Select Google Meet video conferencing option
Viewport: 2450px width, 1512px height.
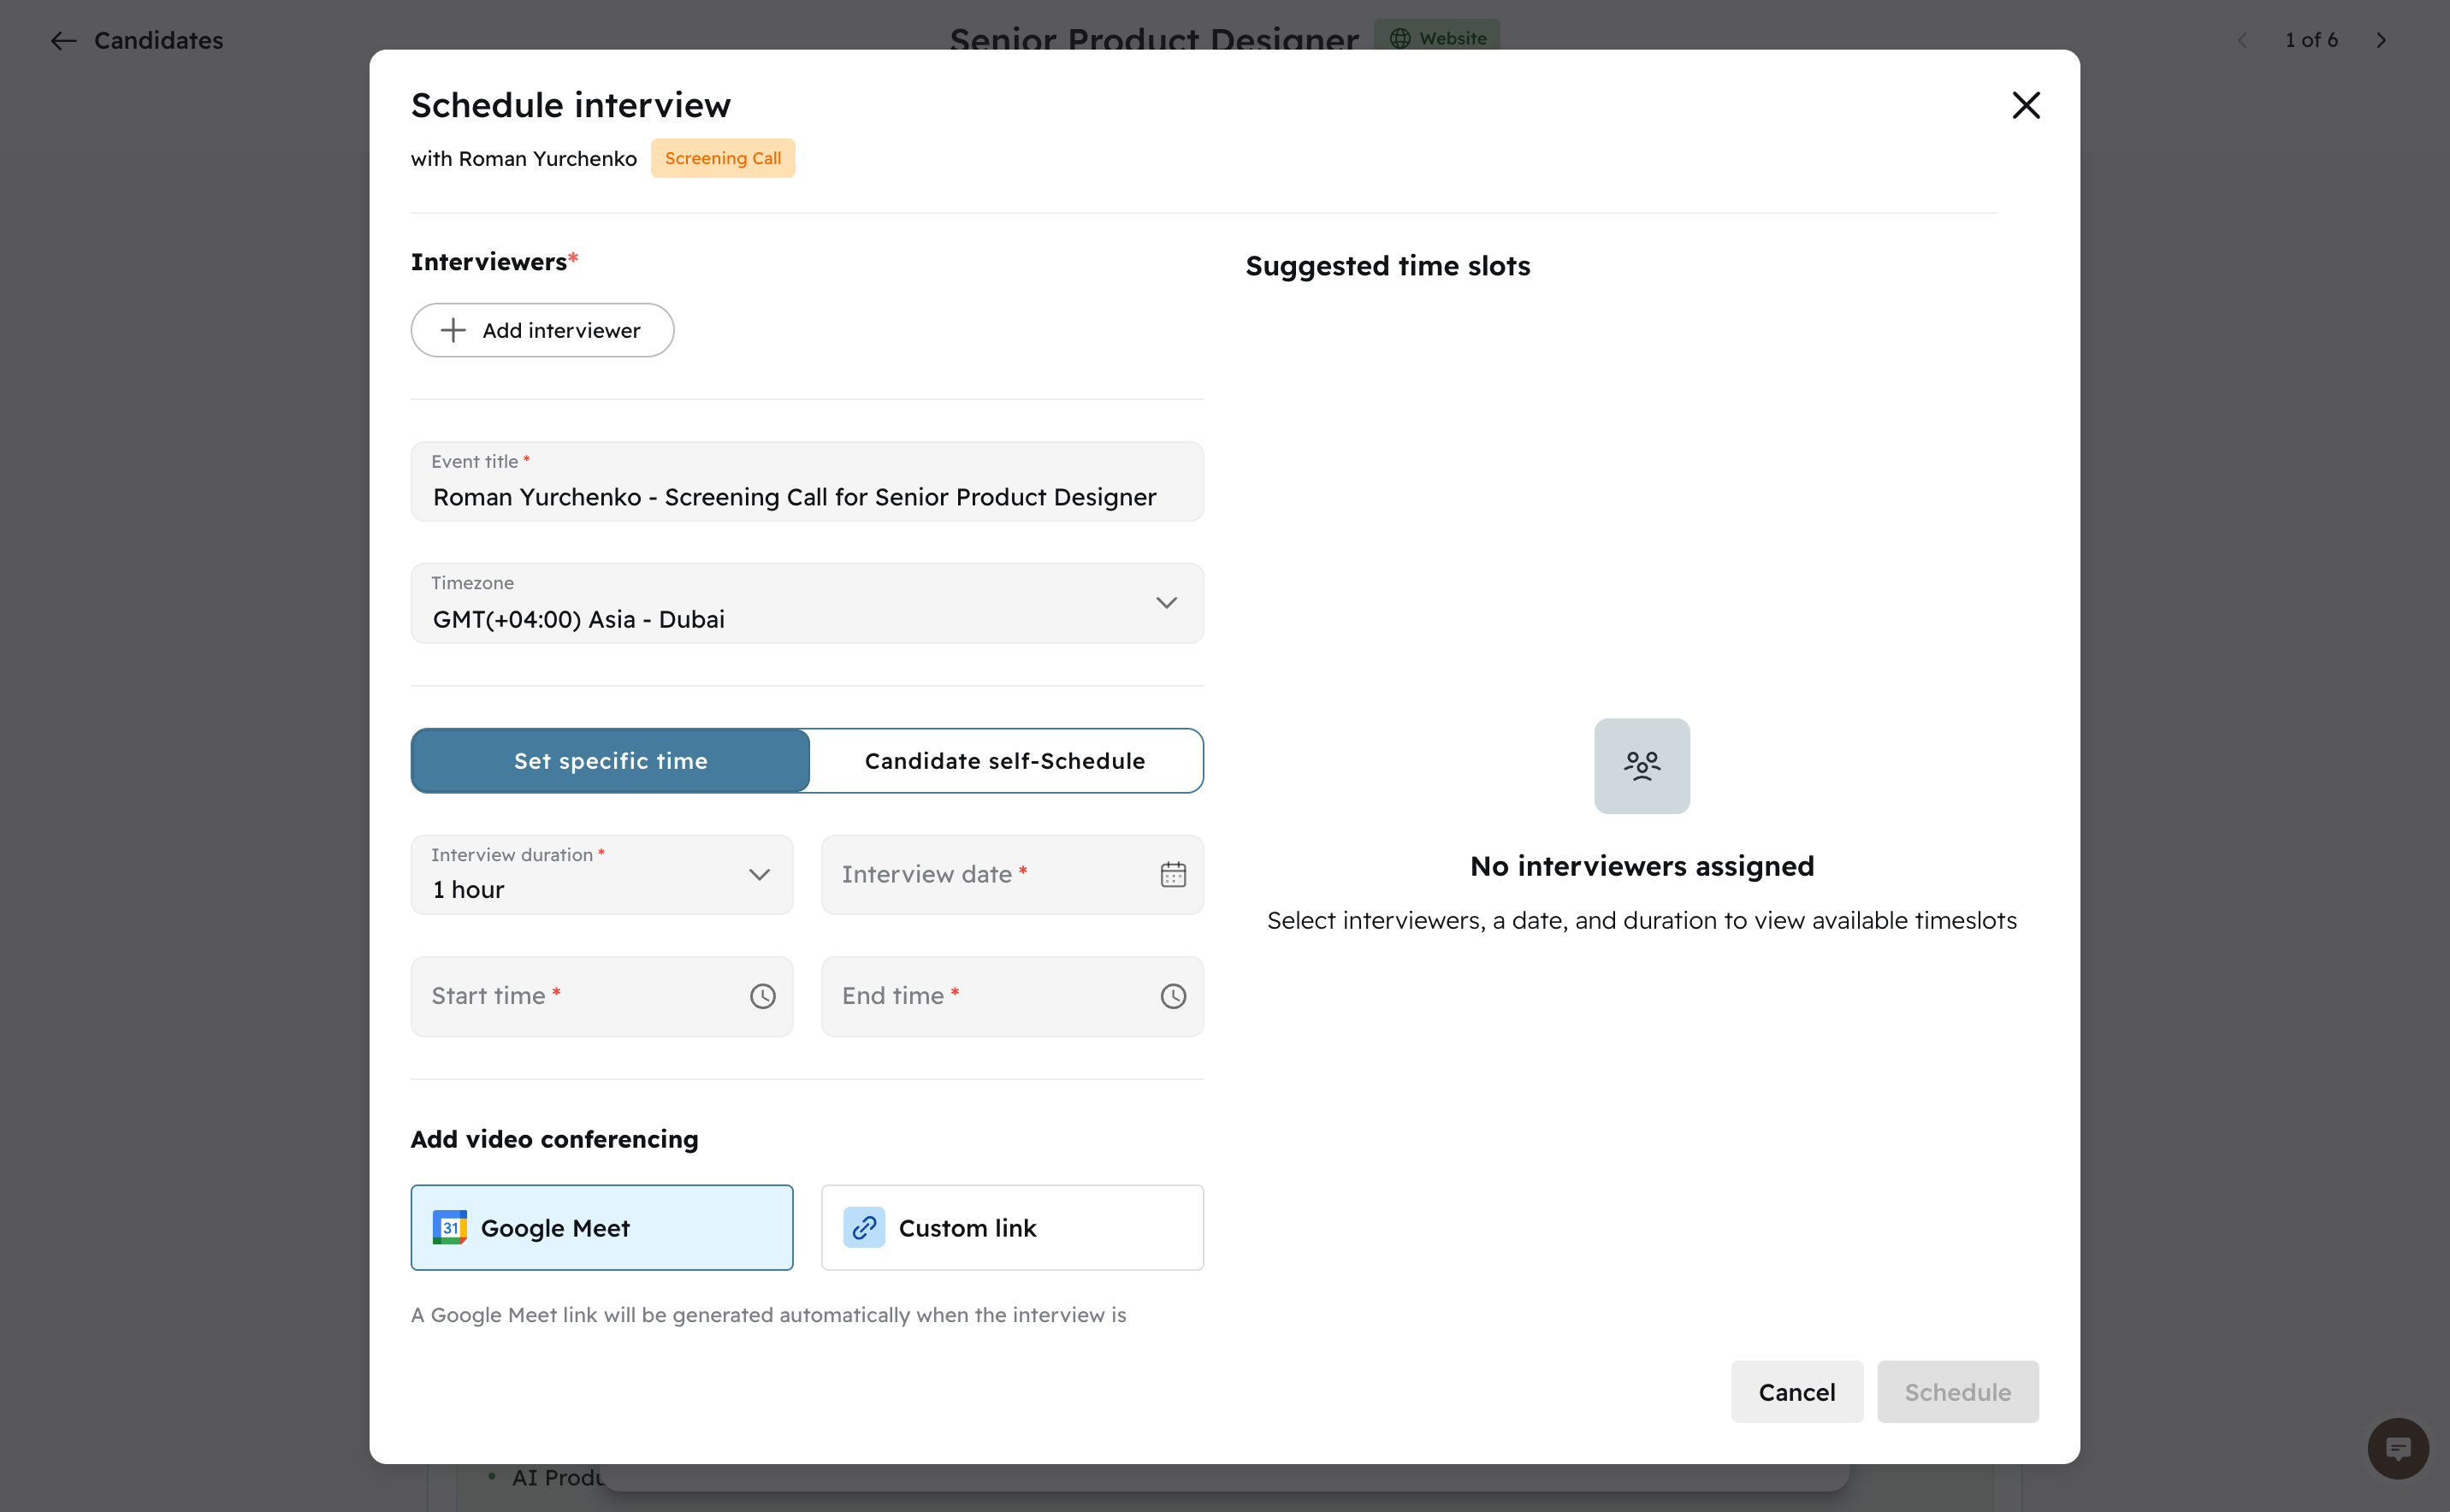(602, 1227)
